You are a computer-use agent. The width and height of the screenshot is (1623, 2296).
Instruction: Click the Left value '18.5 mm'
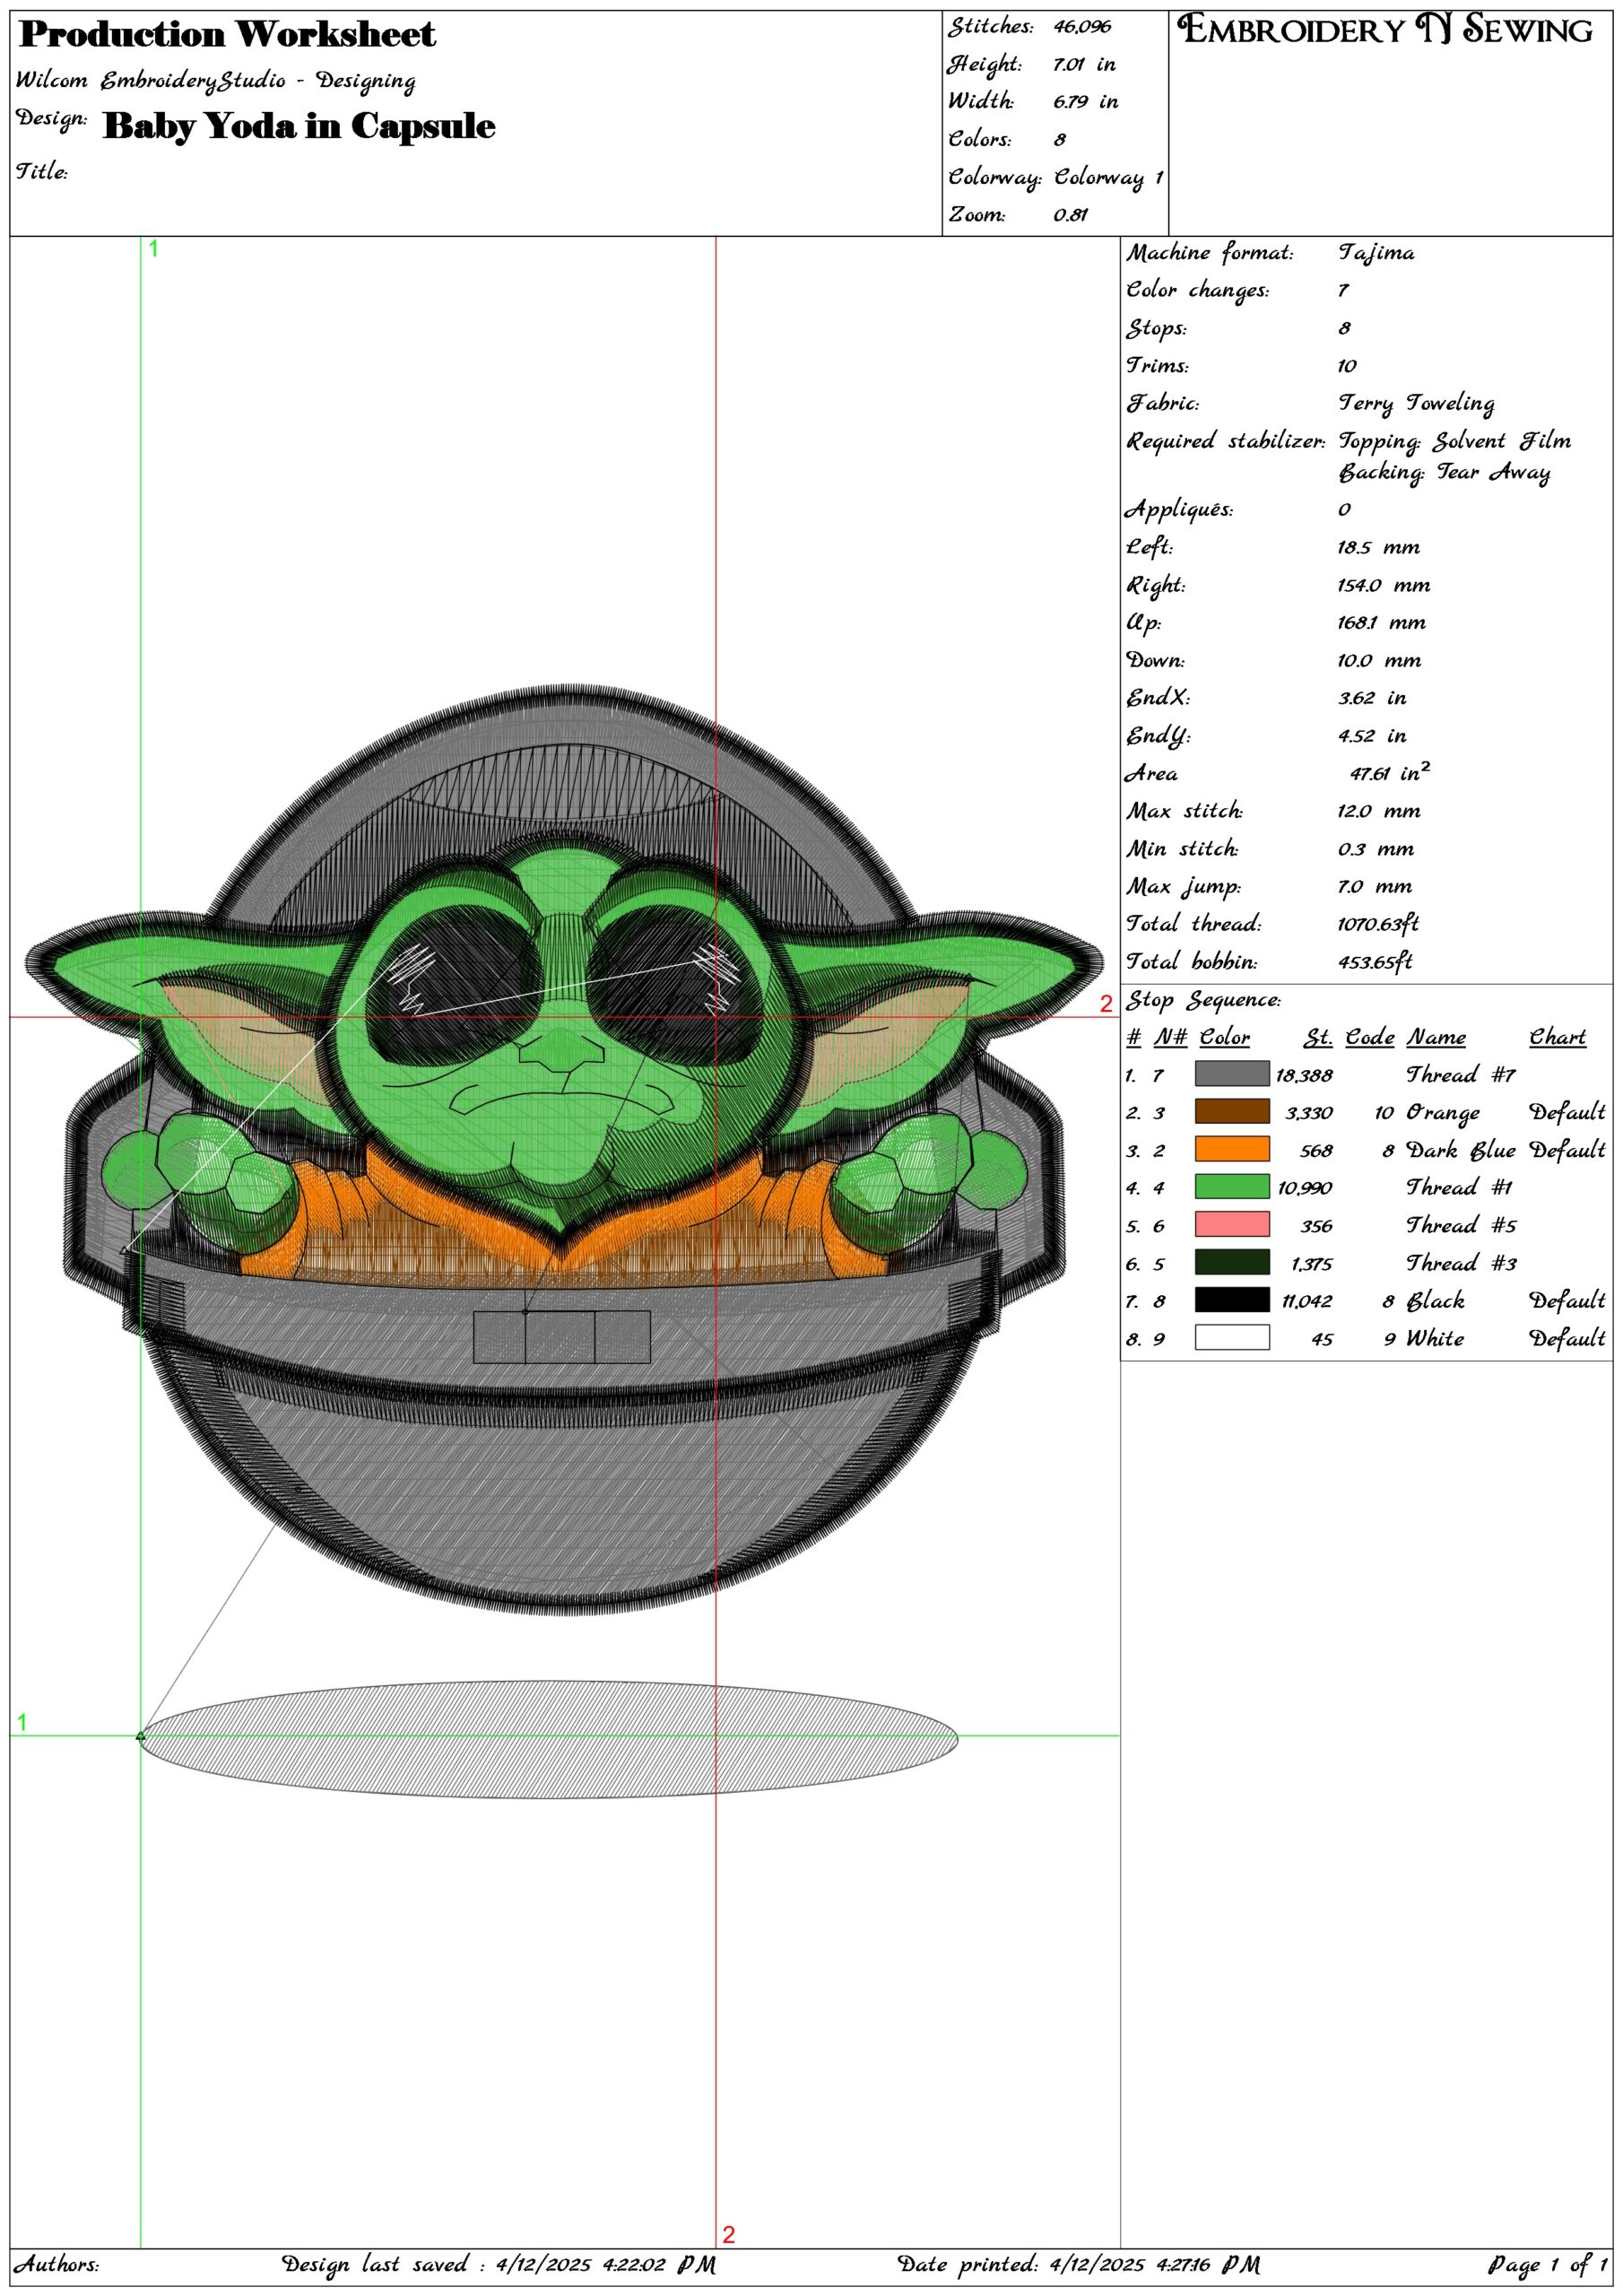tap(1379, 548)
